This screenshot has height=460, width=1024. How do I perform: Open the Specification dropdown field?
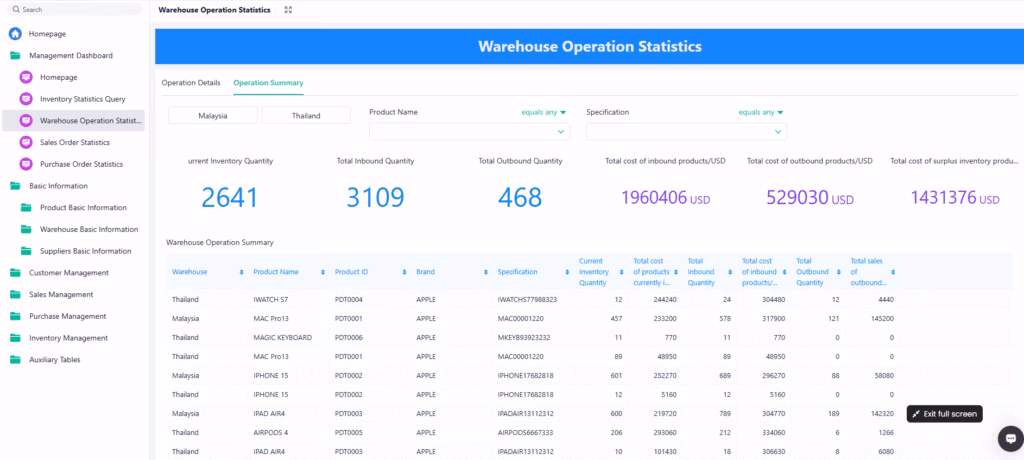click(686, 131)
